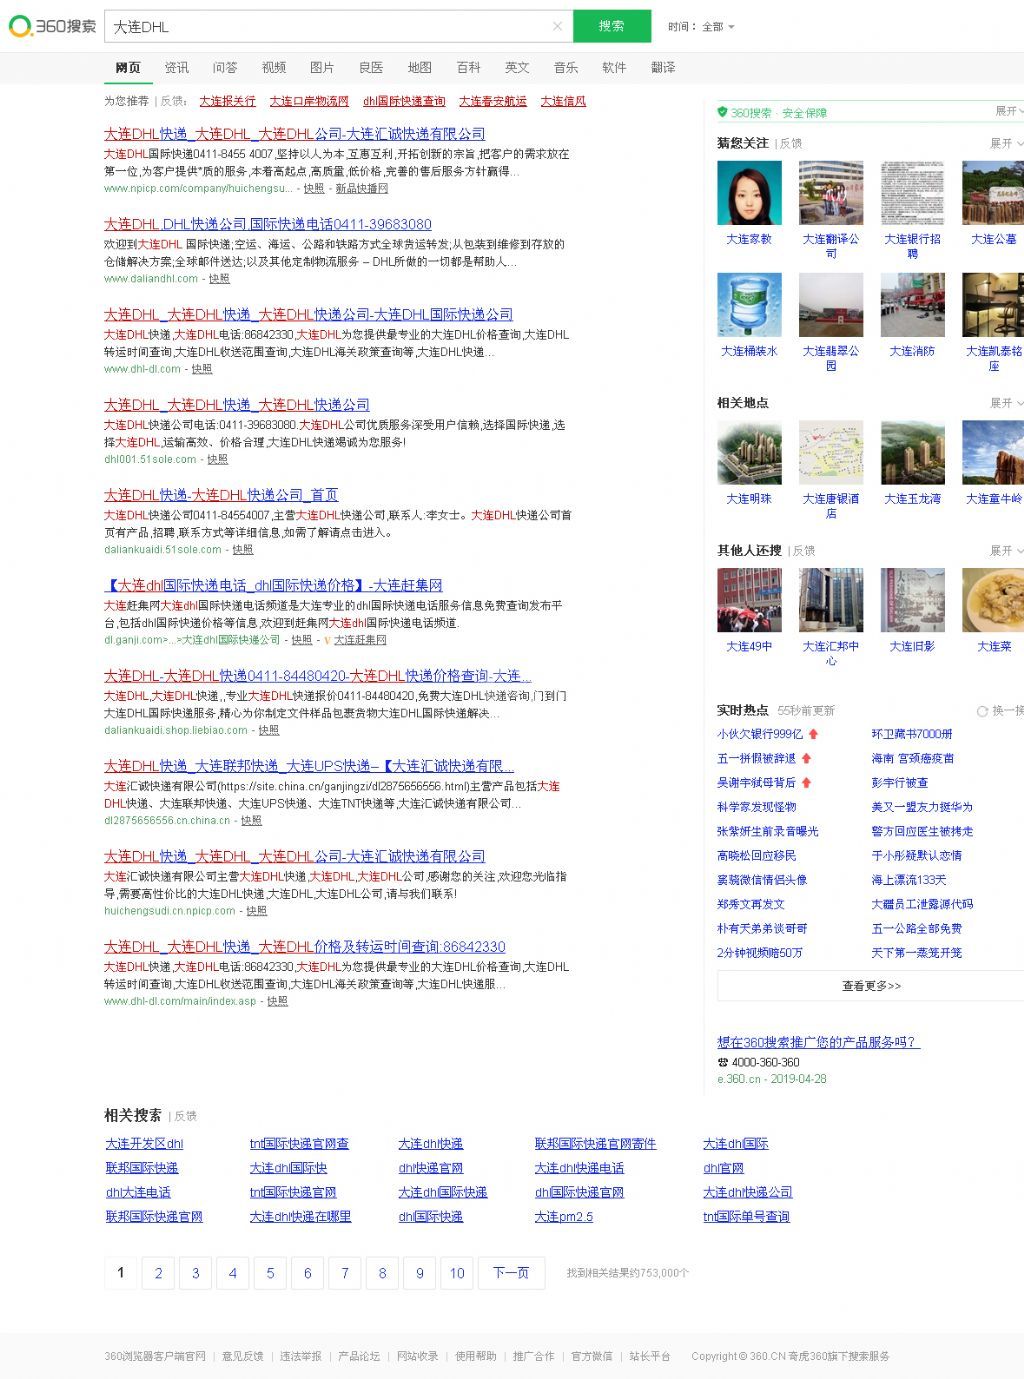
Task: Expand the 相关地点 section
Action: click(1006, 403)
